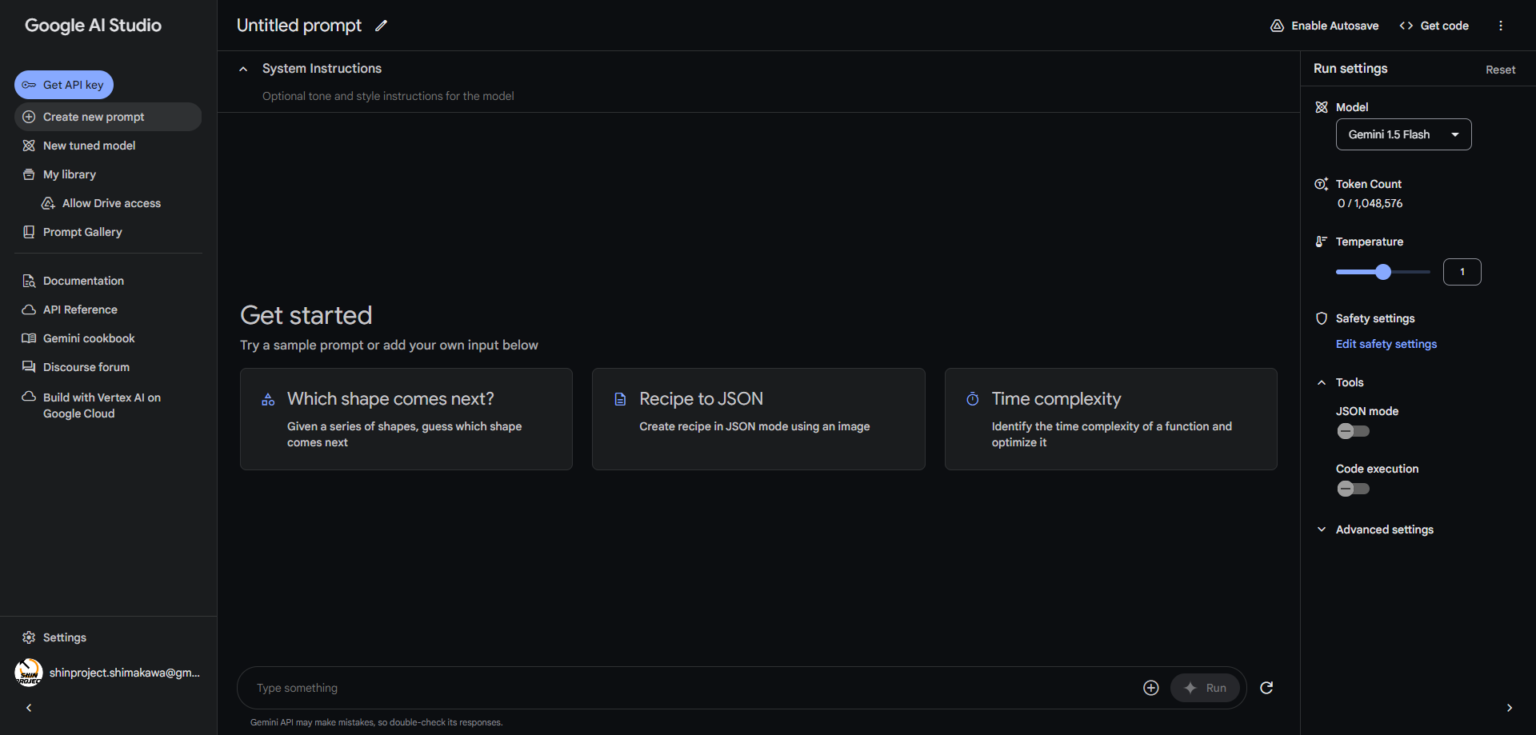Click the Enable Autosave drive icon
This screenshot has width=1536, height=735.
(1277, 26)
